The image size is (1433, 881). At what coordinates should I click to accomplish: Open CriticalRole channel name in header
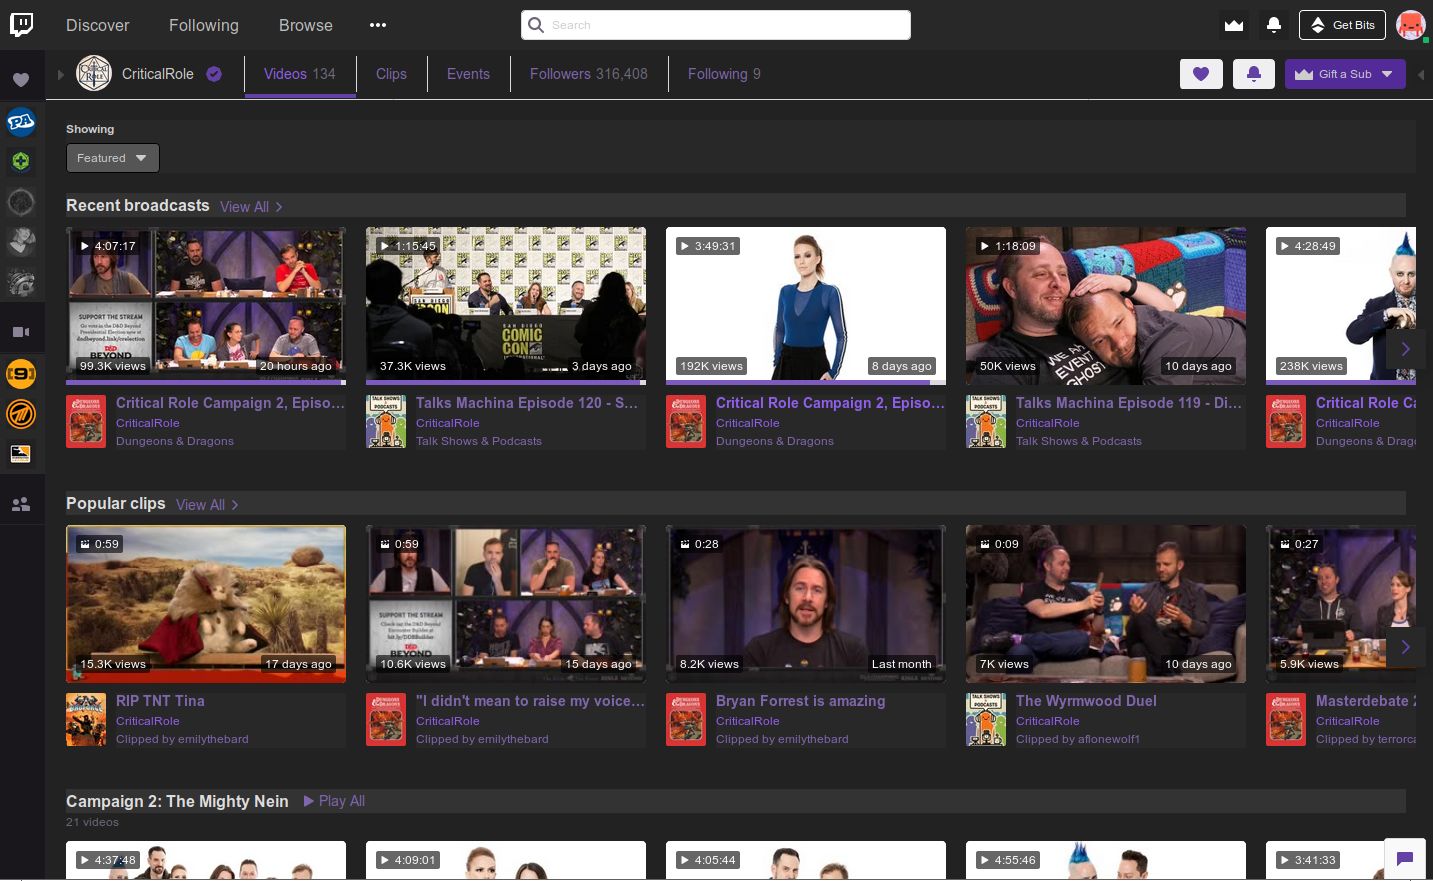click(x=158, y=74)
